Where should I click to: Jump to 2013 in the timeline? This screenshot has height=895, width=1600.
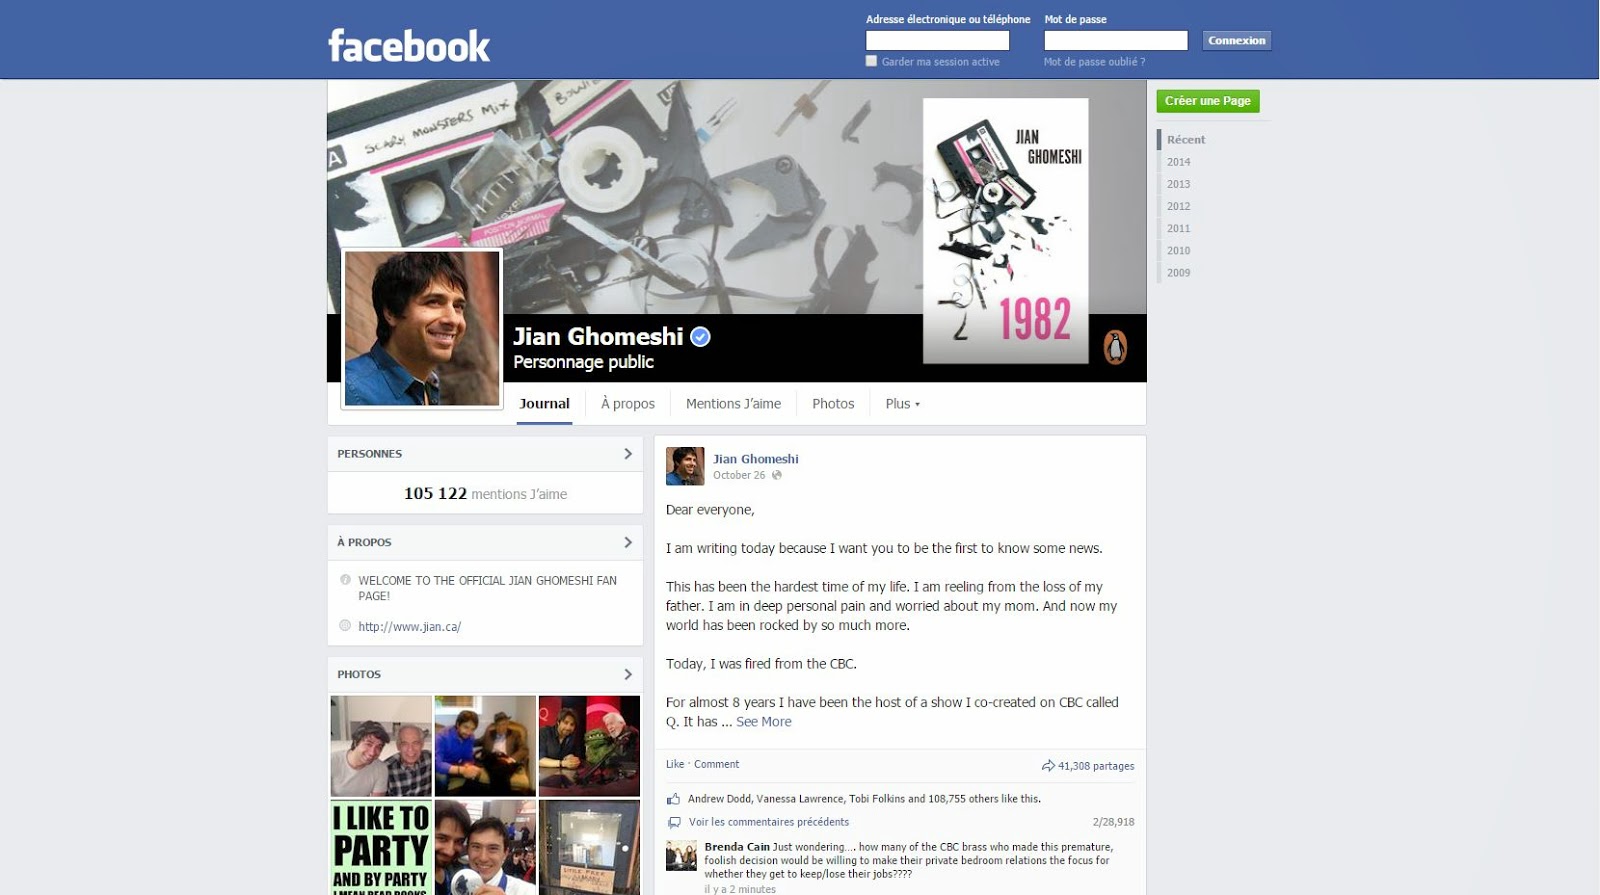coord(1178,184)
